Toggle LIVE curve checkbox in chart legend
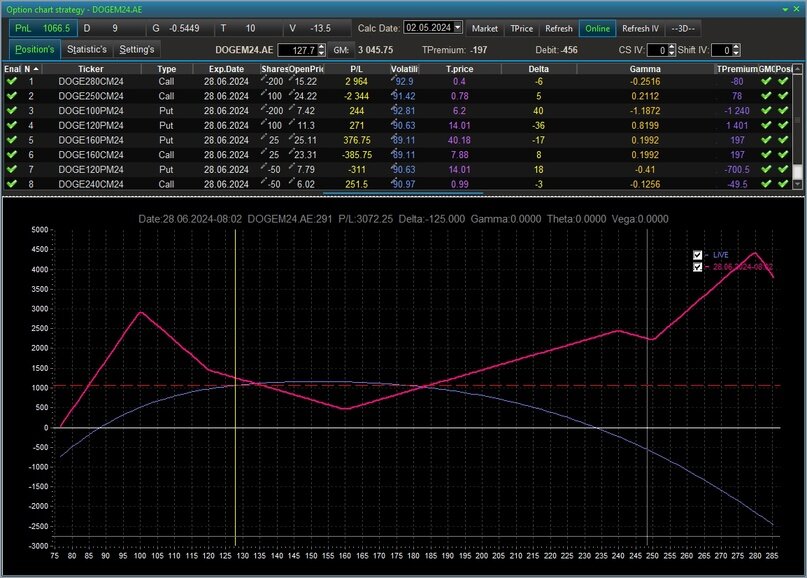Image resolution: width=807 pixels, height=578 pixels. pyautogui.click(x=697, y=255)
